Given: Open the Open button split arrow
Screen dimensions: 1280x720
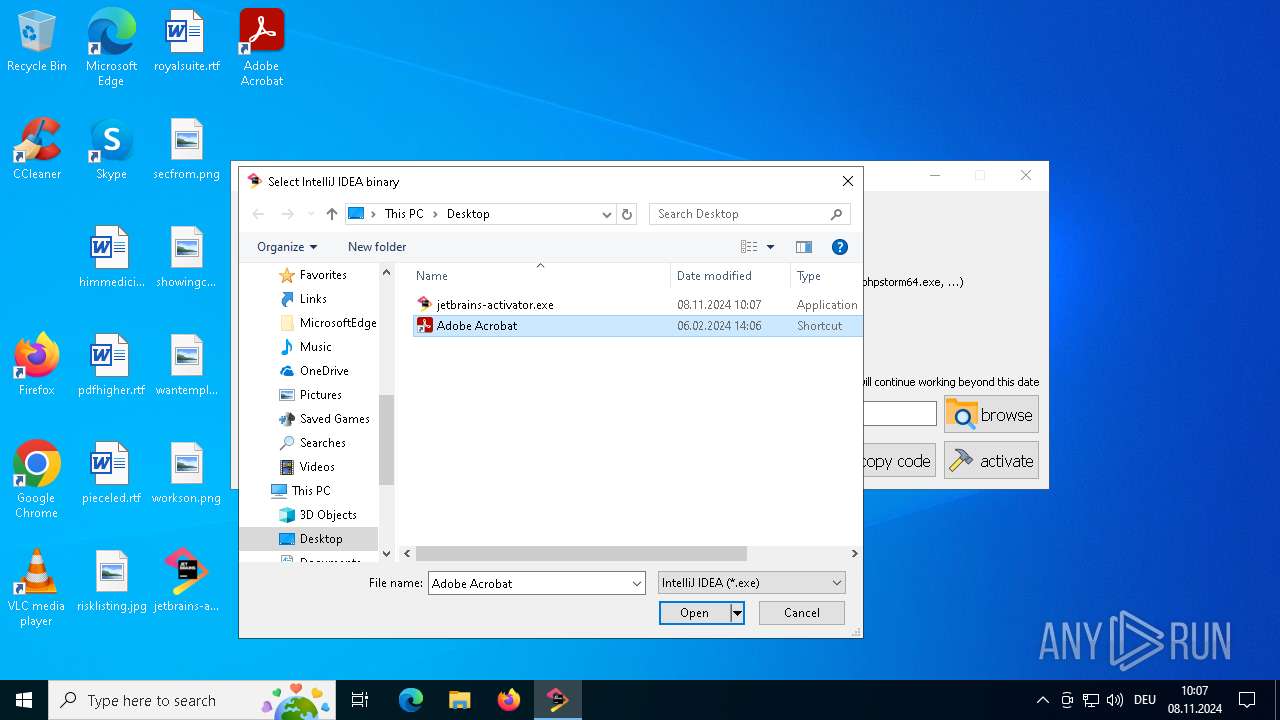Looking at the screenshot, I should [x=737, y=613].
